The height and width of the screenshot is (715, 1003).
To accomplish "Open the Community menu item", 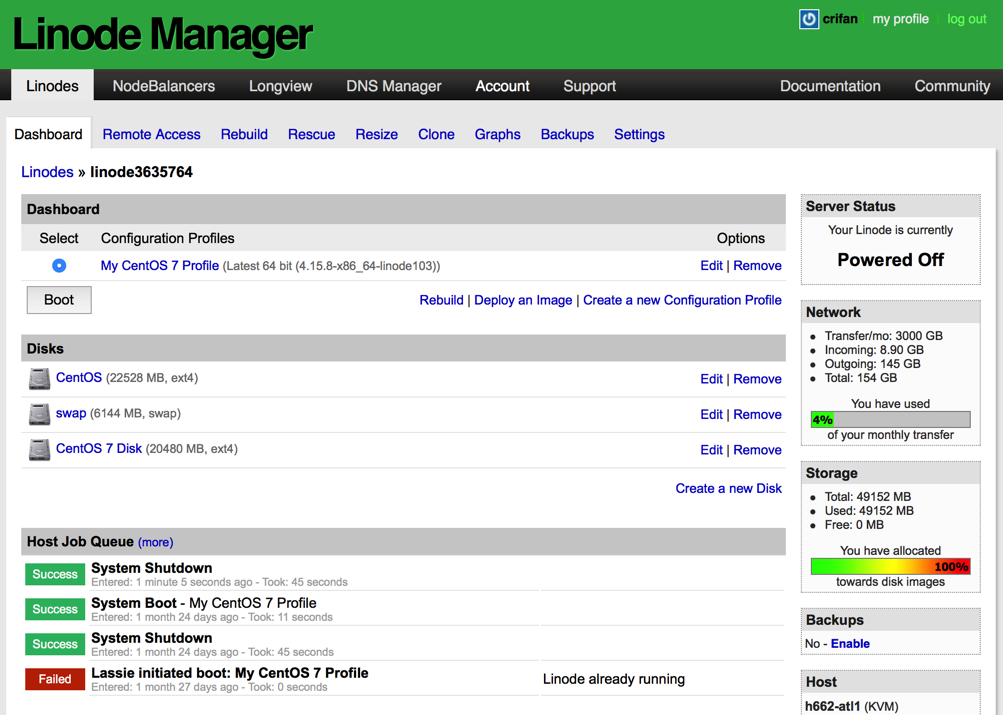I will 952,86.
